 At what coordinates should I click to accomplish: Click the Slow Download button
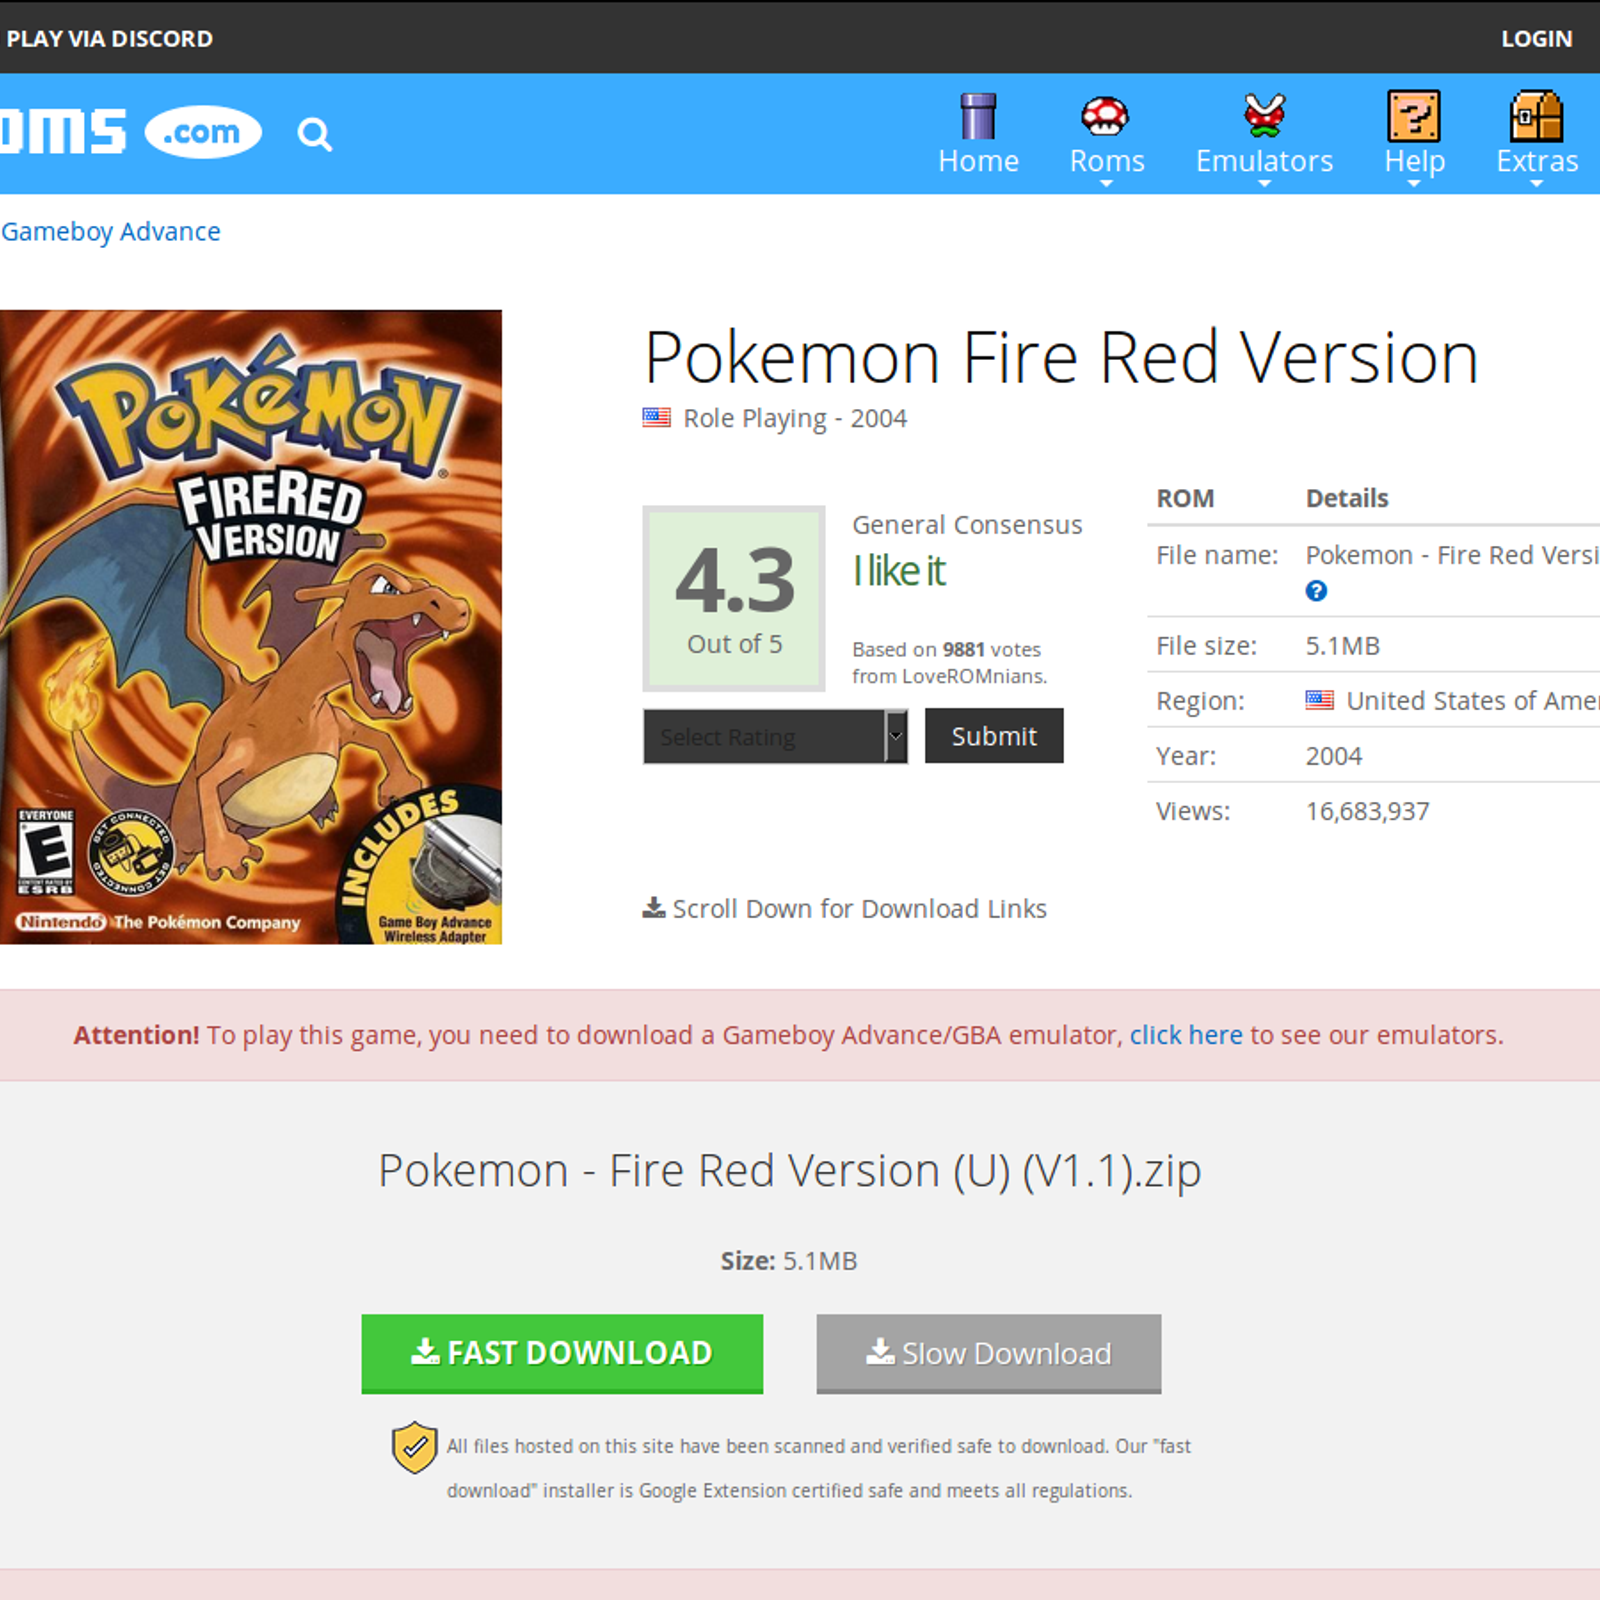pyautogui.click(x=988, y=1353)
